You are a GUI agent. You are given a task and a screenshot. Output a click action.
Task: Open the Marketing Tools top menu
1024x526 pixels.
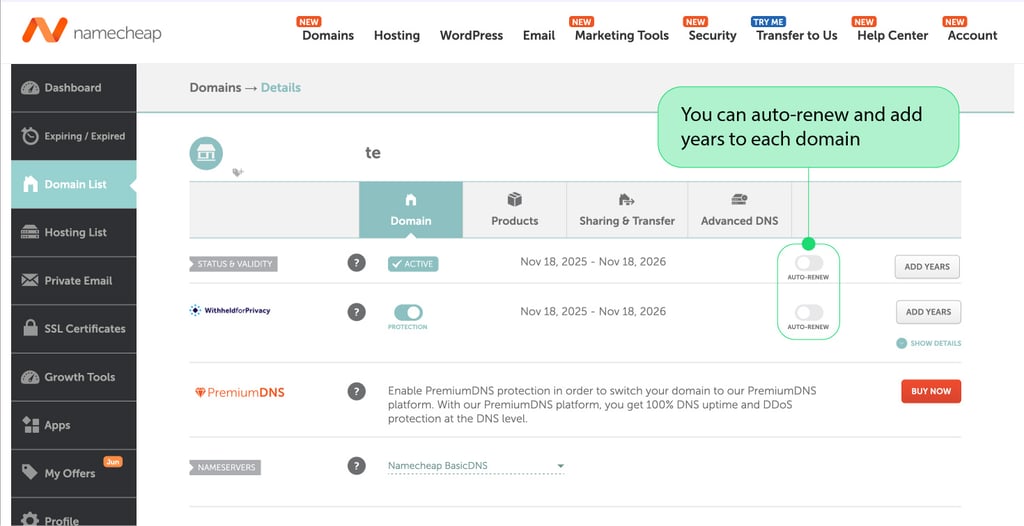(x=622, y=35)
